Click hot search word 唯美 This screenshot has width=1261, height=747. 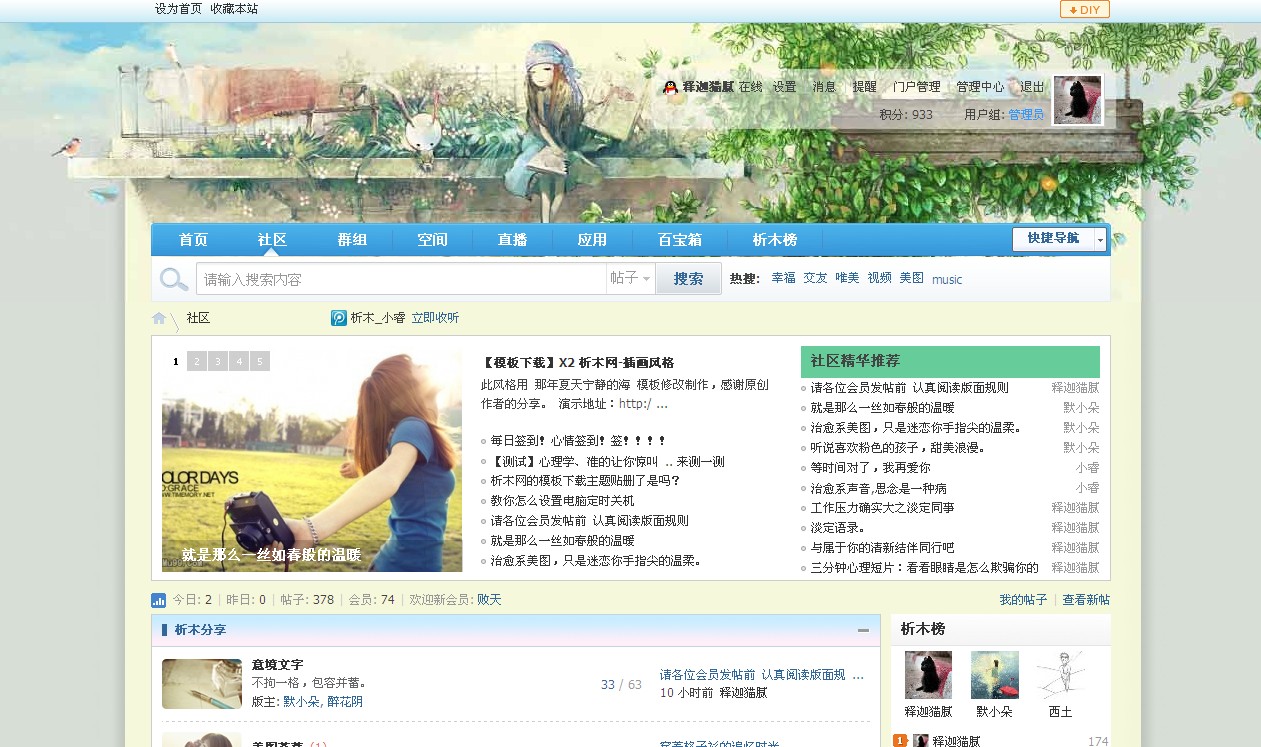(x=847, y=279)
